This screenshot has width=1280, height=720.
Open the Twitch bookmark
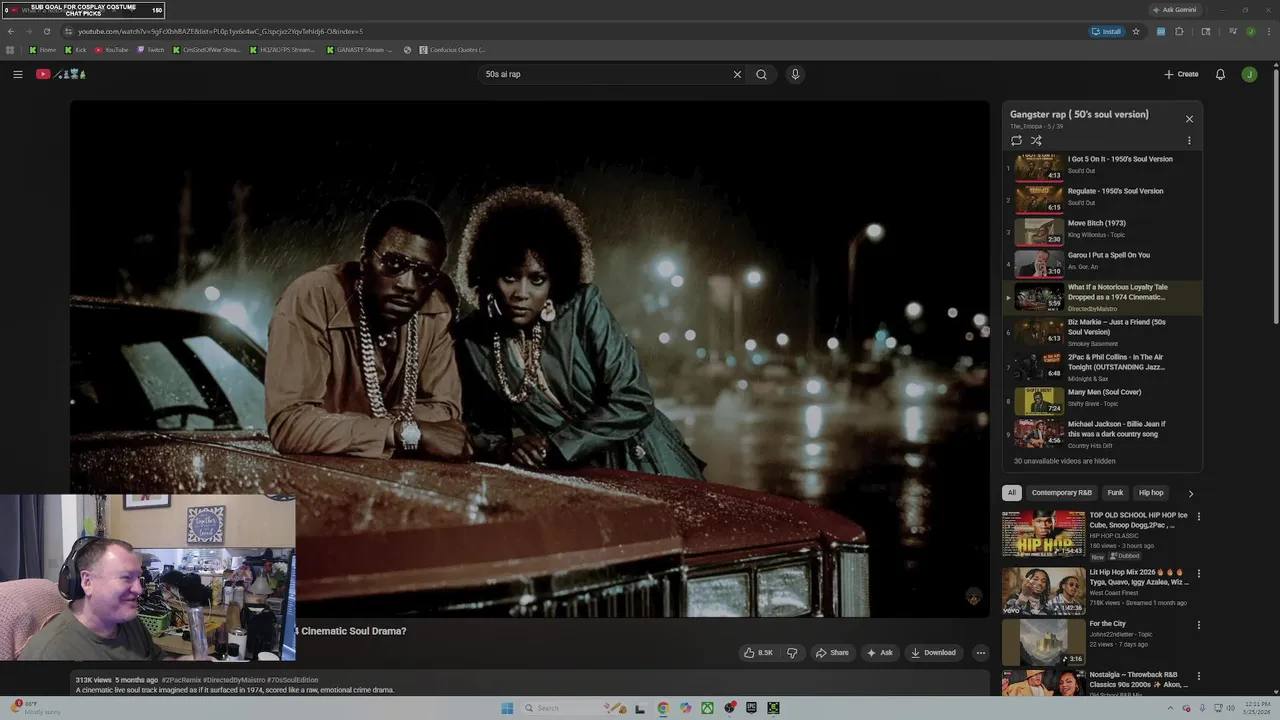(x=151, y=50)
